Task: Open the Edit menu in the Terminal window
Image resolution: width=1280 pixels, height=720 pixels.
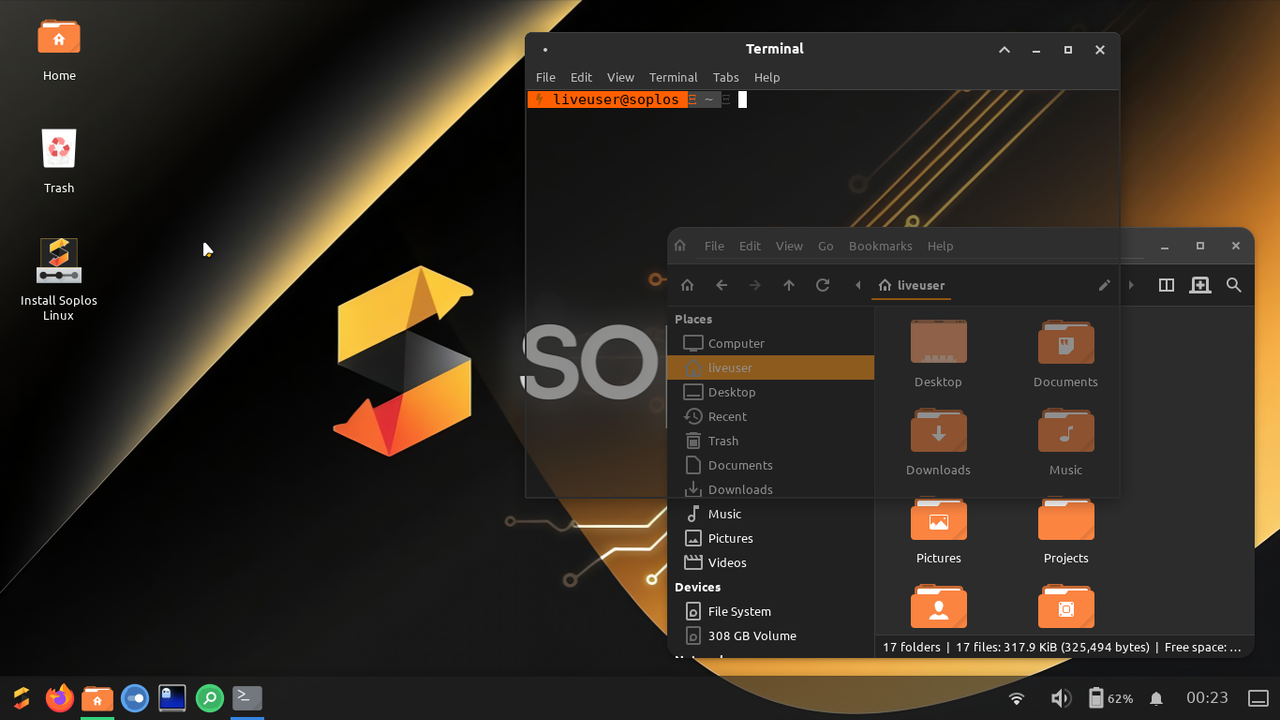Action: (581, 77)
